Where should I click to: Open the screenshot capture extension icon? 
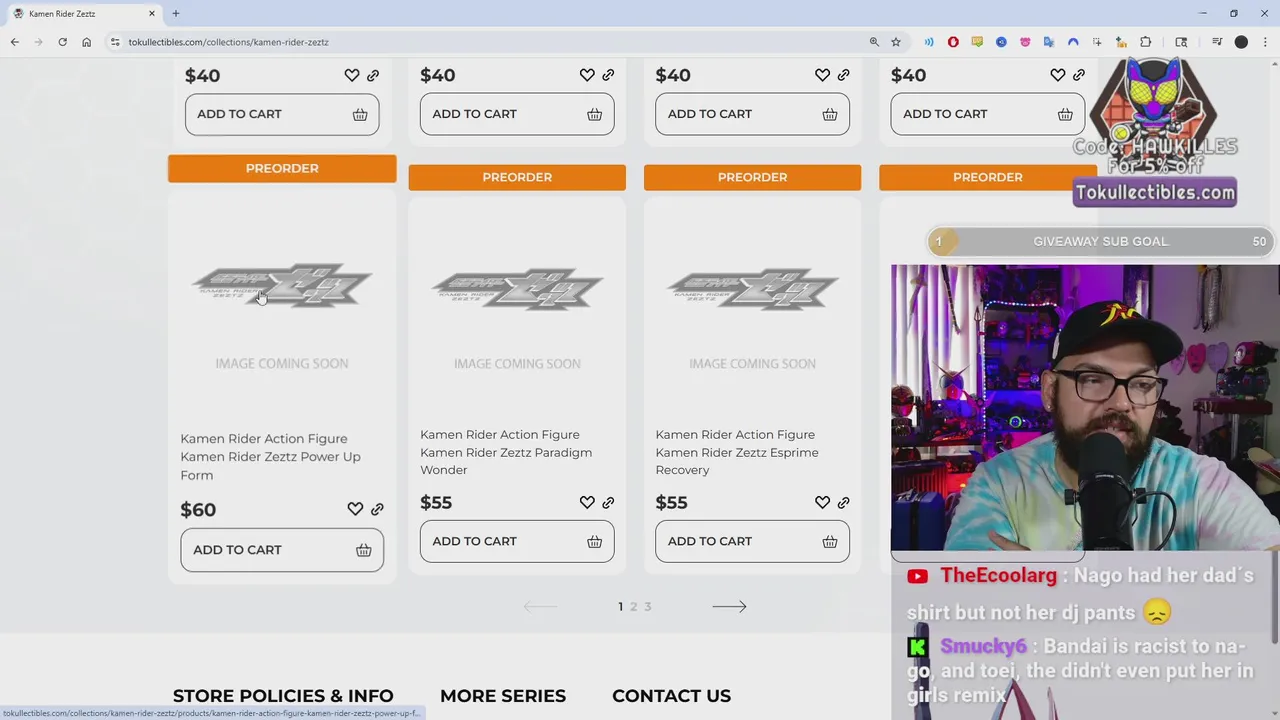(x=1097, y=42)
